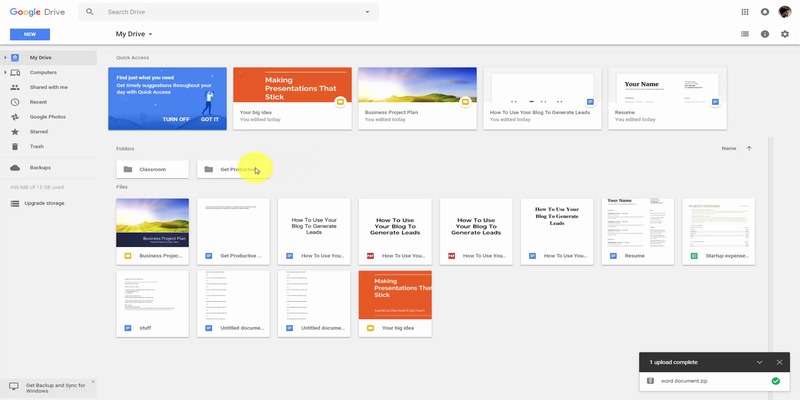The width and height of the screenshot is (800, 400).
Task: Open the My Drive header dropdown
Action: (x=150, y=34)
